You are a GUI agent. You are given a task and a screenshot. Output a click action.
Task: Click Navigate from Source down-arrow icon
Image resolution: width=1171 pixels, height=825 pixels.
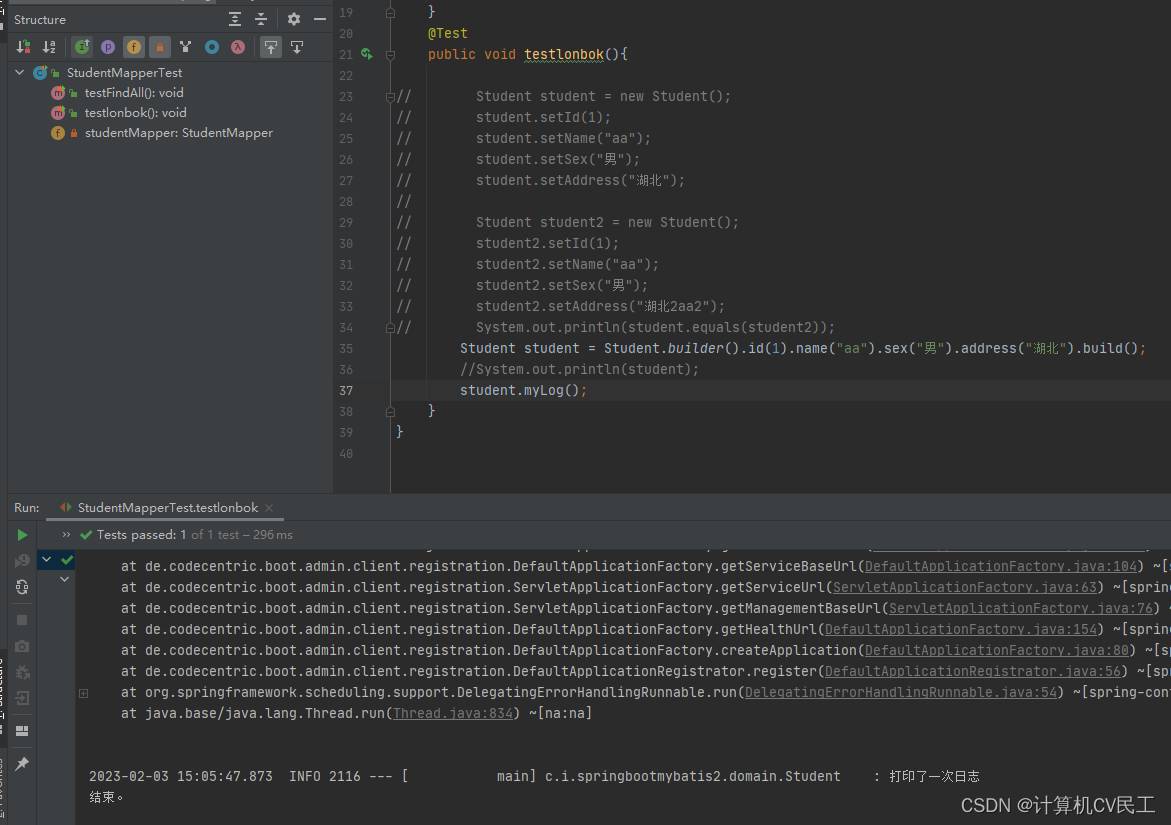coord(296,47)
